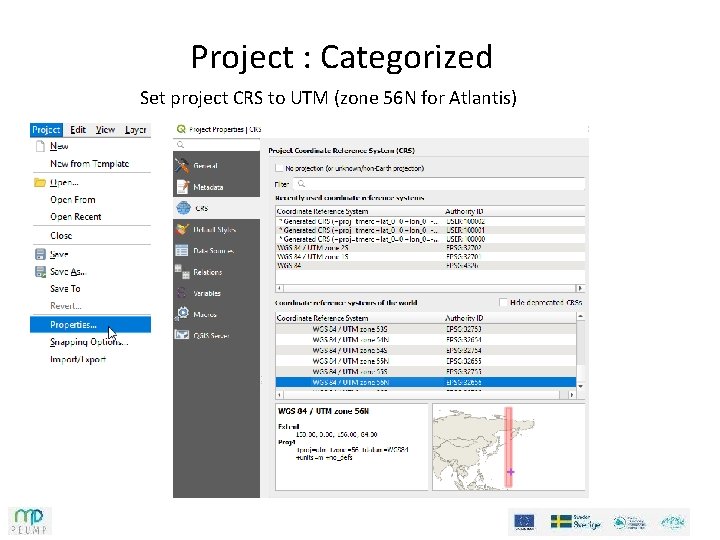Viewport: 720px width, 540px height.
Task: Click recent list scroll right arrow
Action: point(580,288)
